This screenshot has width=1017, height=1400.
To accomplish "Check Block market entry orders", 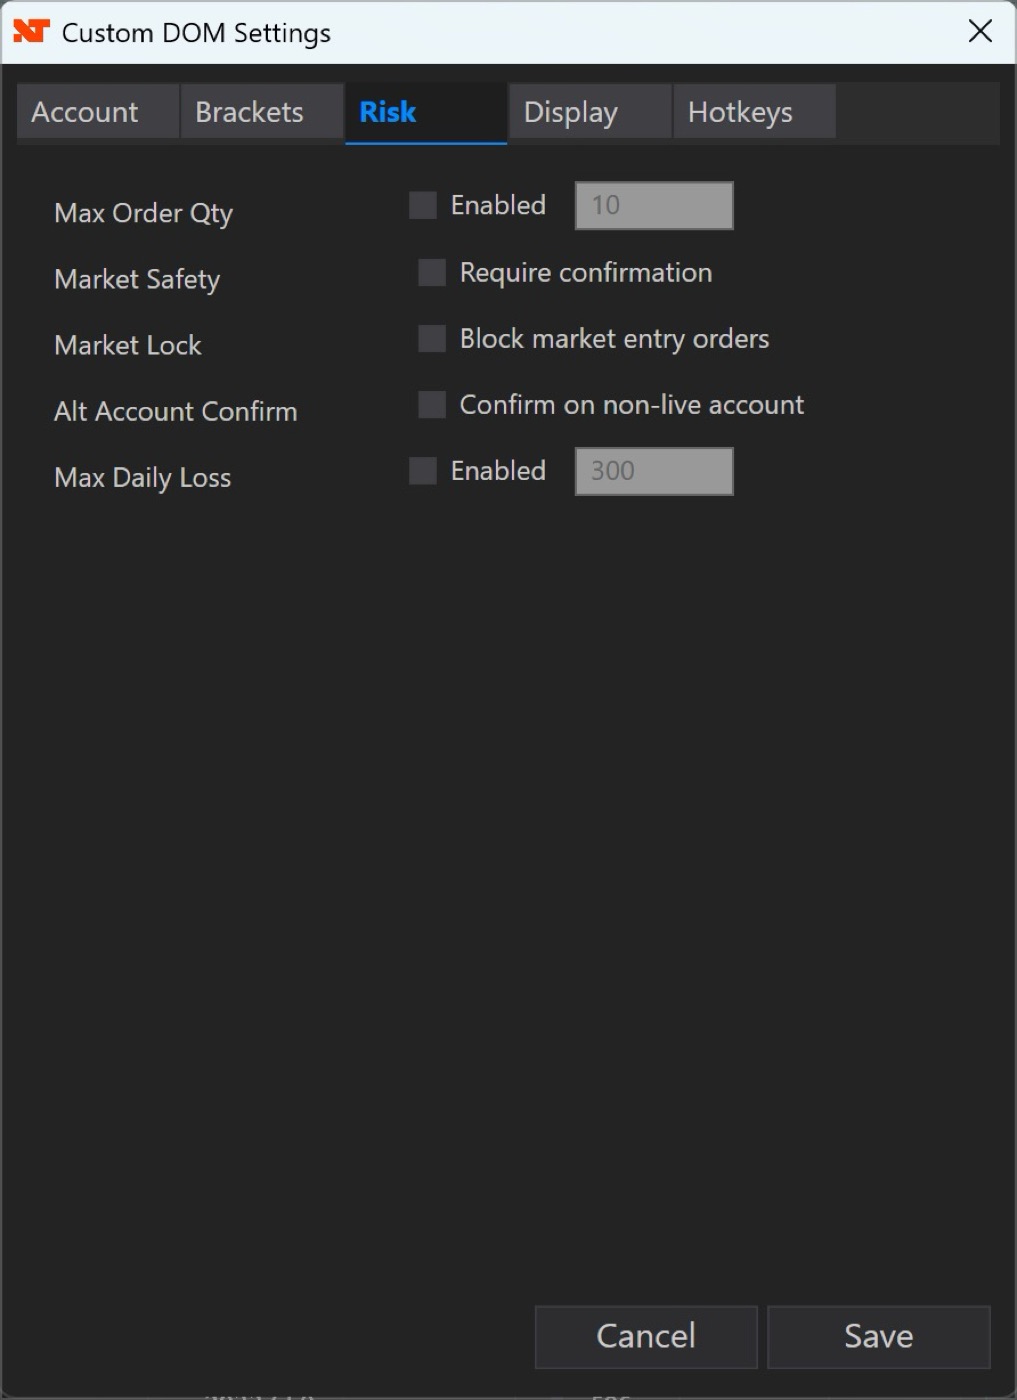I will (x=432, y=338).
